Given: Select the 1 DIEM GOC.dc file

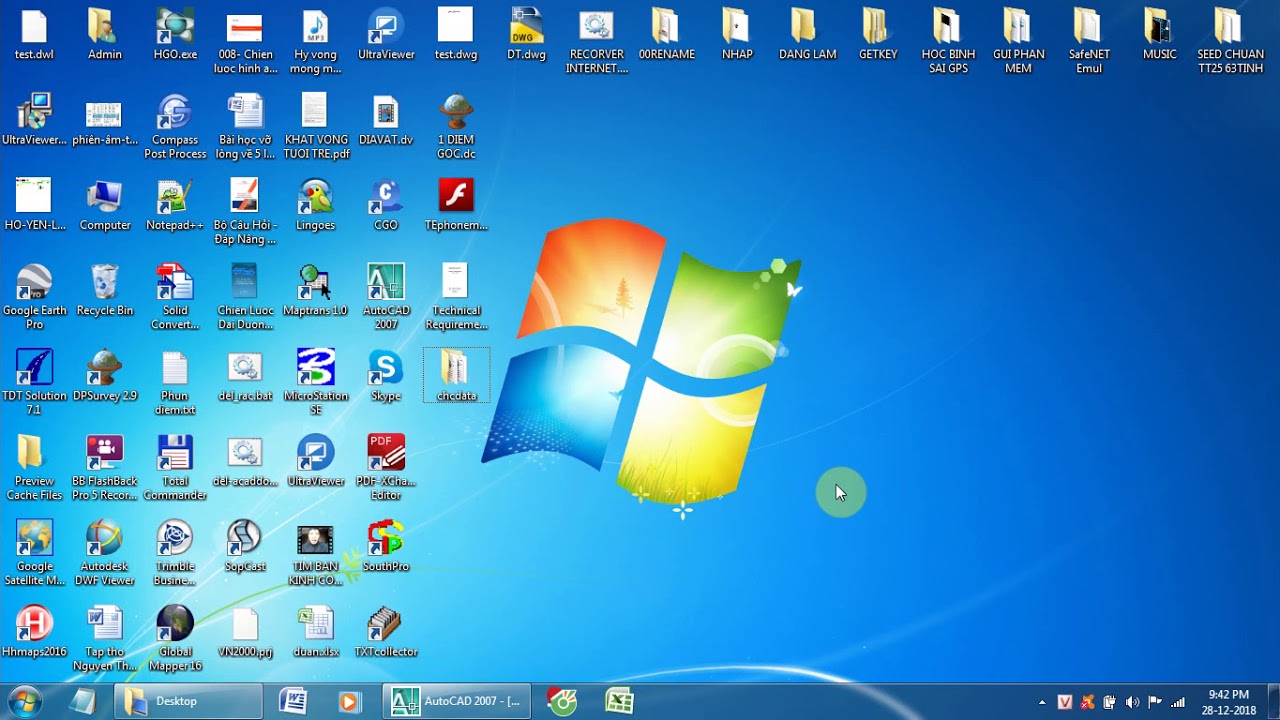Looking at the screenshot, I should pyautogui.click(x=456, y=126).
